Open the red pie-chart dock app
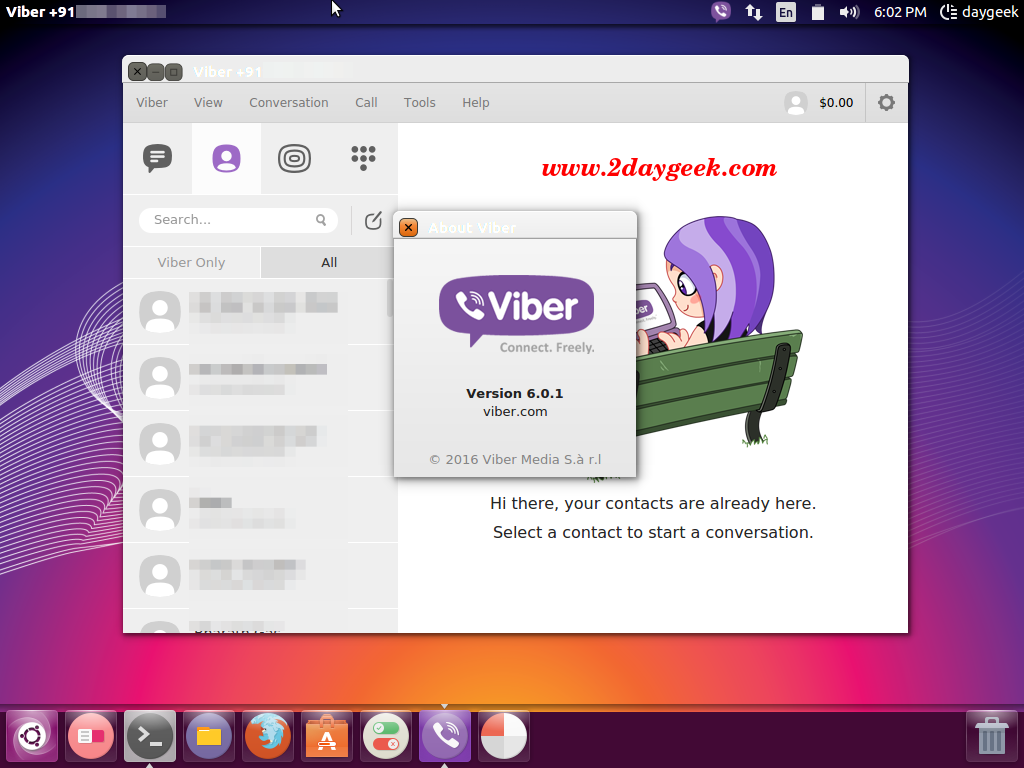The width and height of the screenshot is (1024, 768). click(504, 736)
